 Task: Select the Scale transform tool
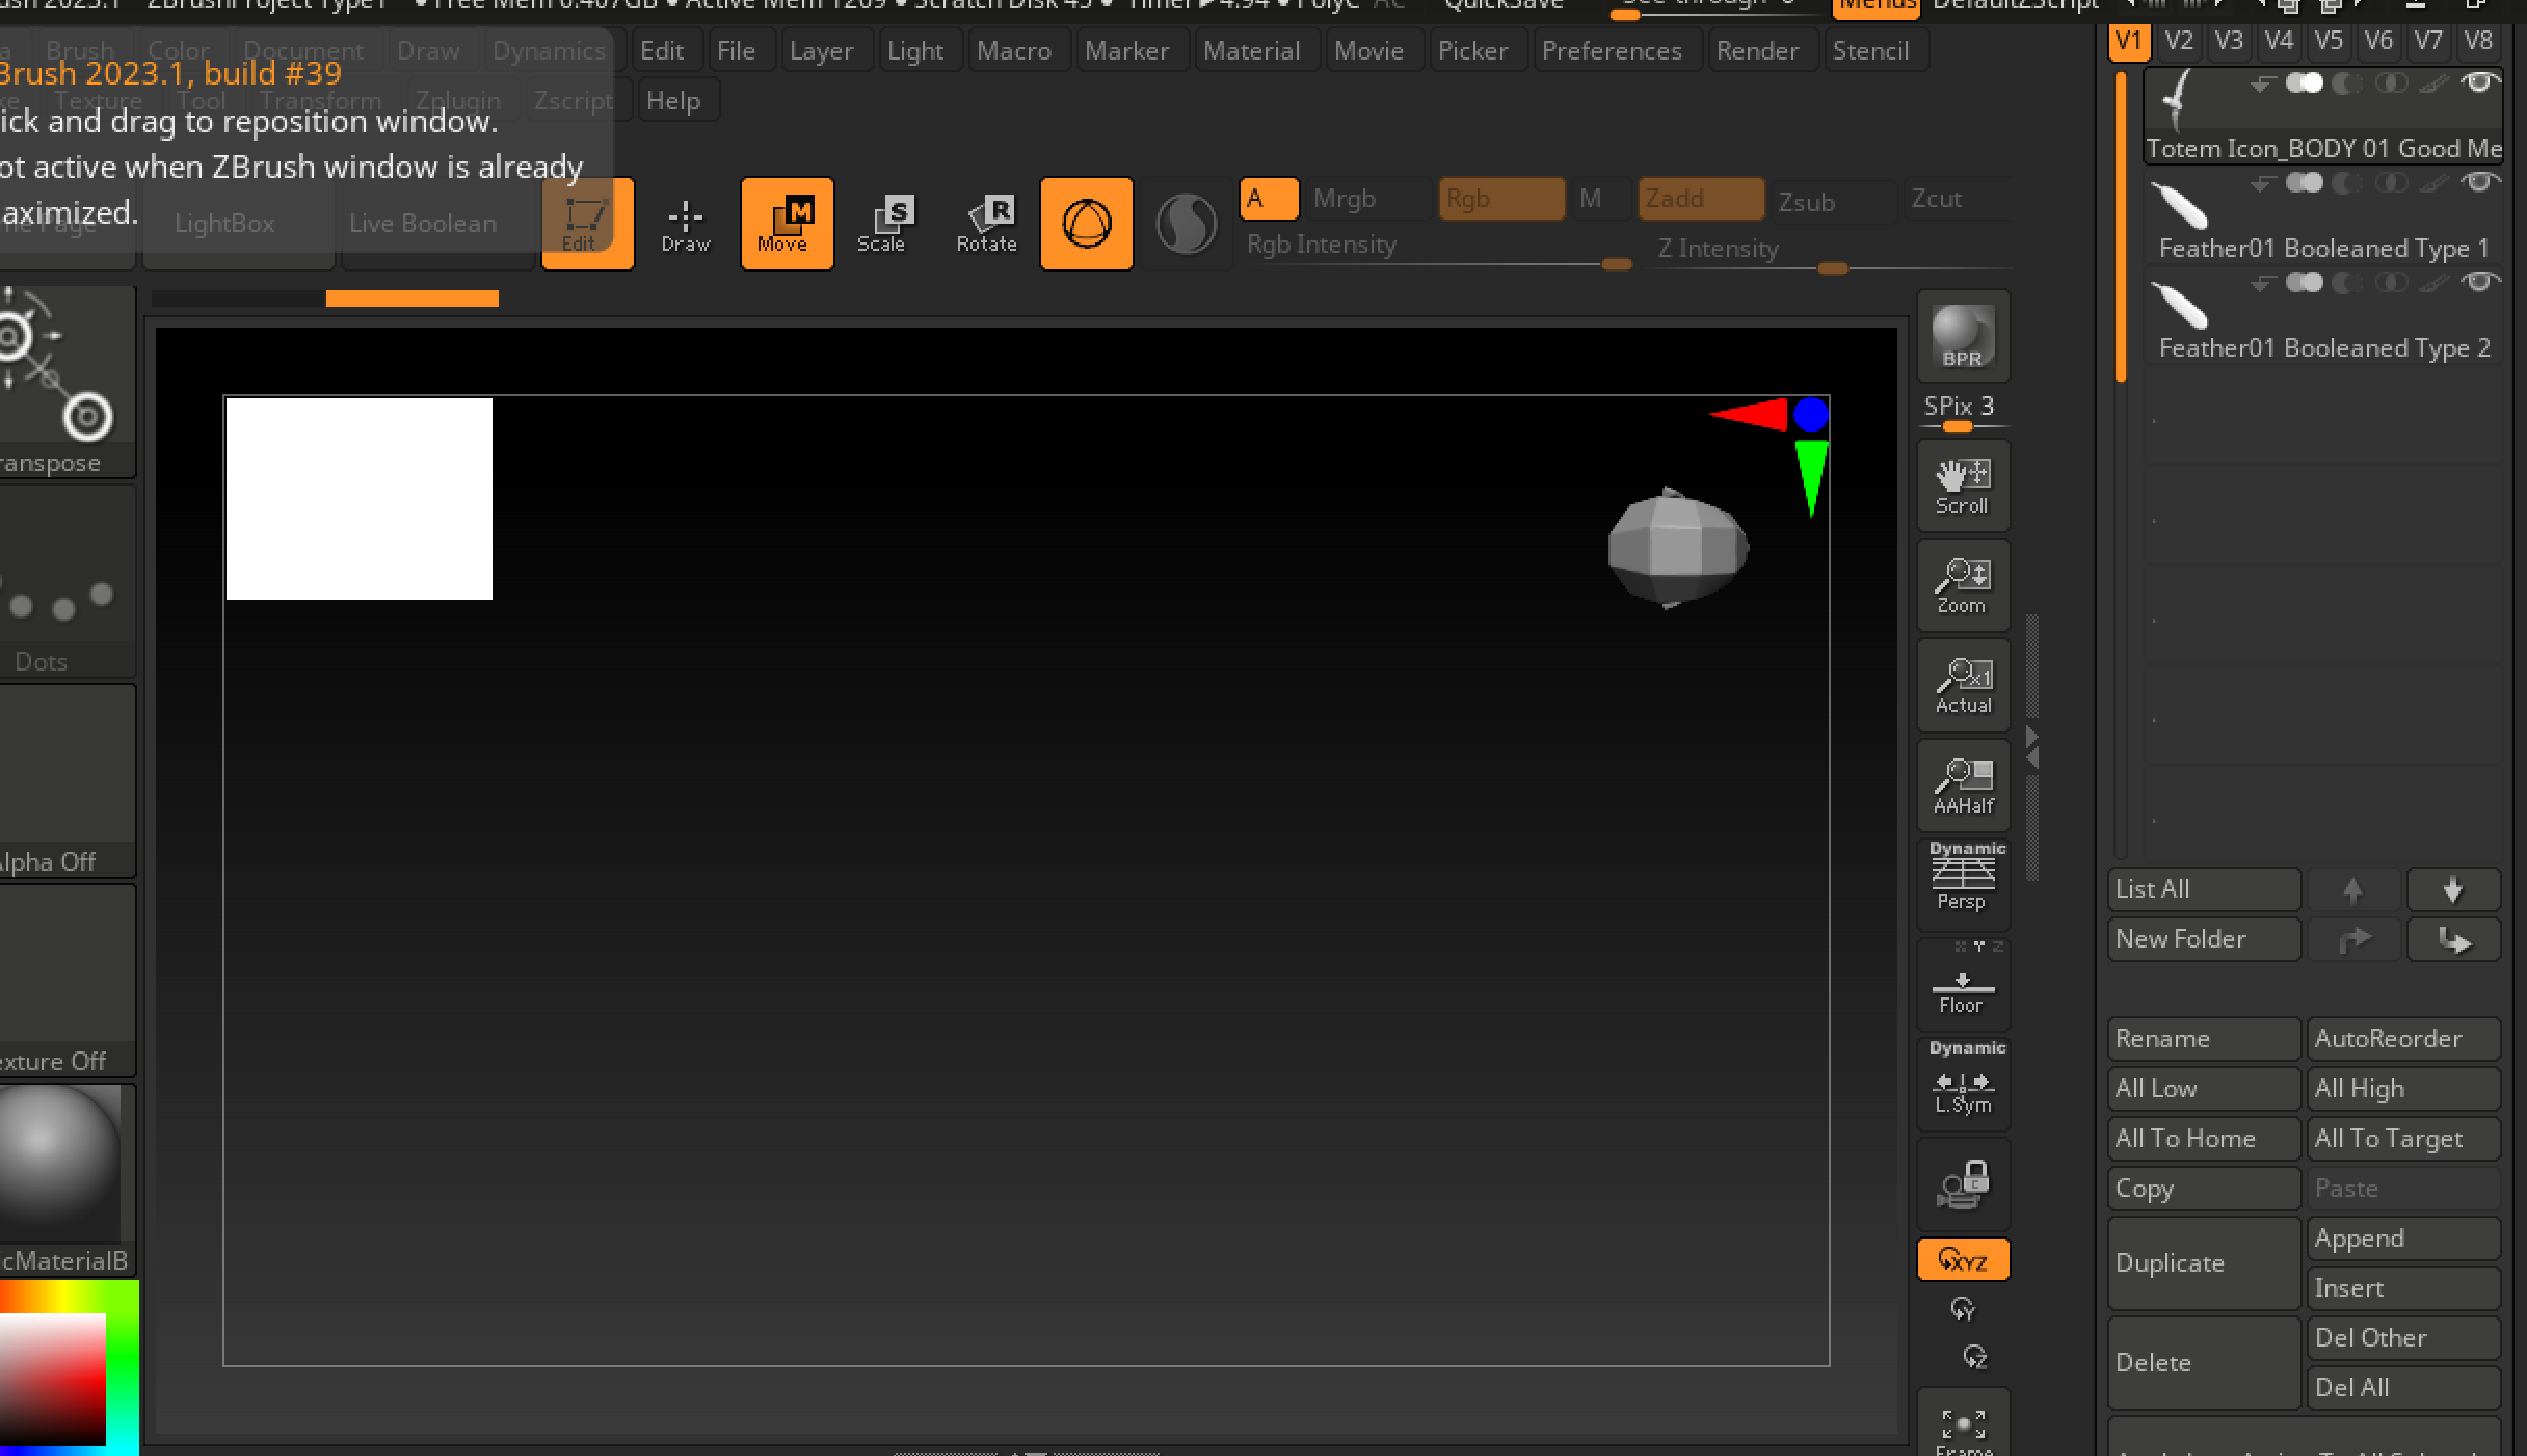pos(881,223)
